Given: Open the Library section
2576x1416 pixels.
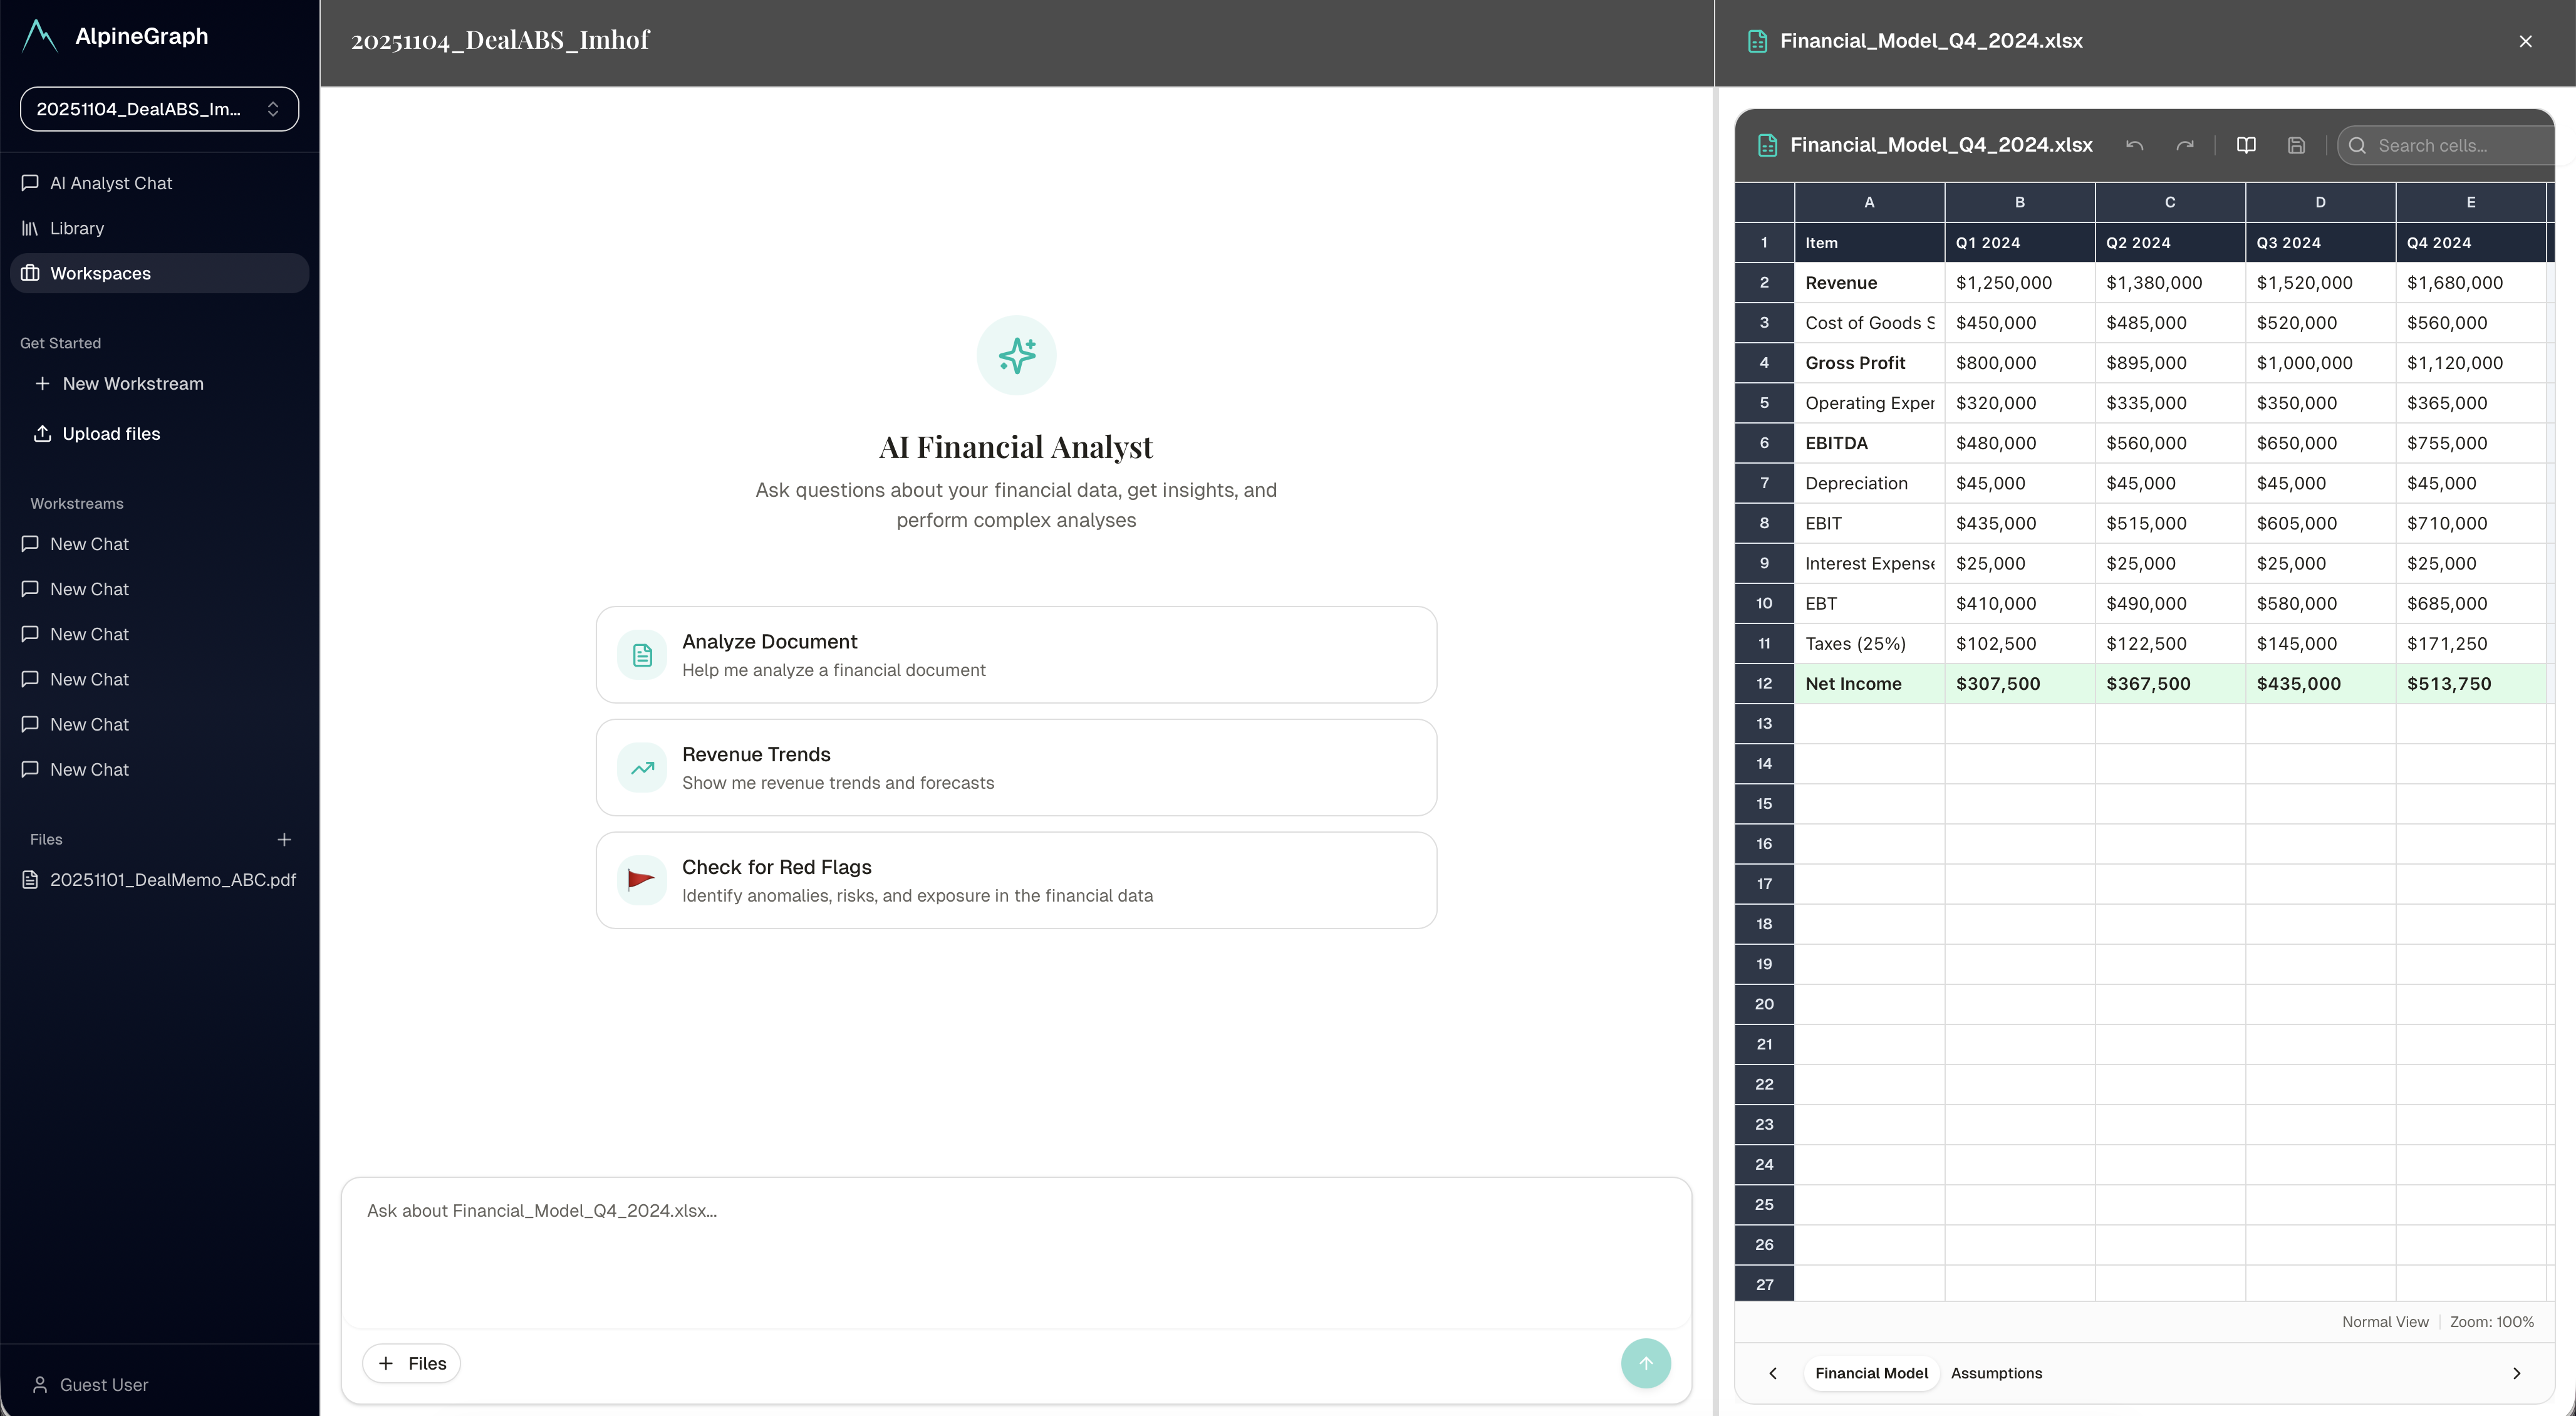Looking at the screenshot, I should click(77, 228).
